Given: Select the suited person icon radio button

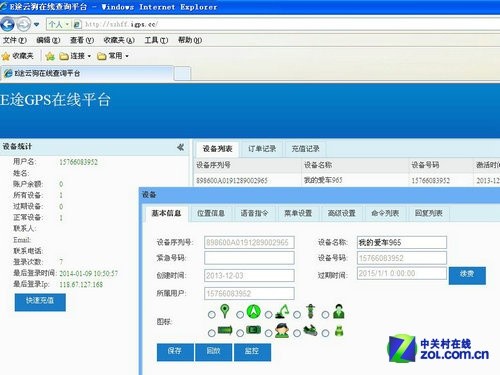Looking at the screenshot, I should coord(325,315).
